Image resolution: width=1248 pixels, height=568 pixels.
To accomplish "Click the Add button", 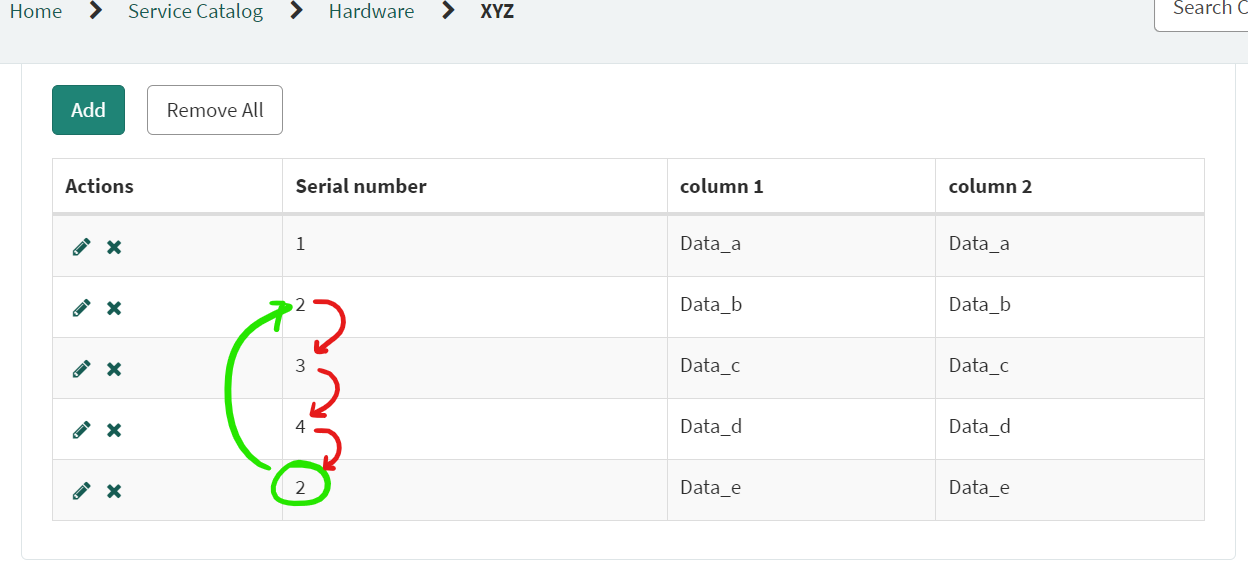I will coord(88,110).
